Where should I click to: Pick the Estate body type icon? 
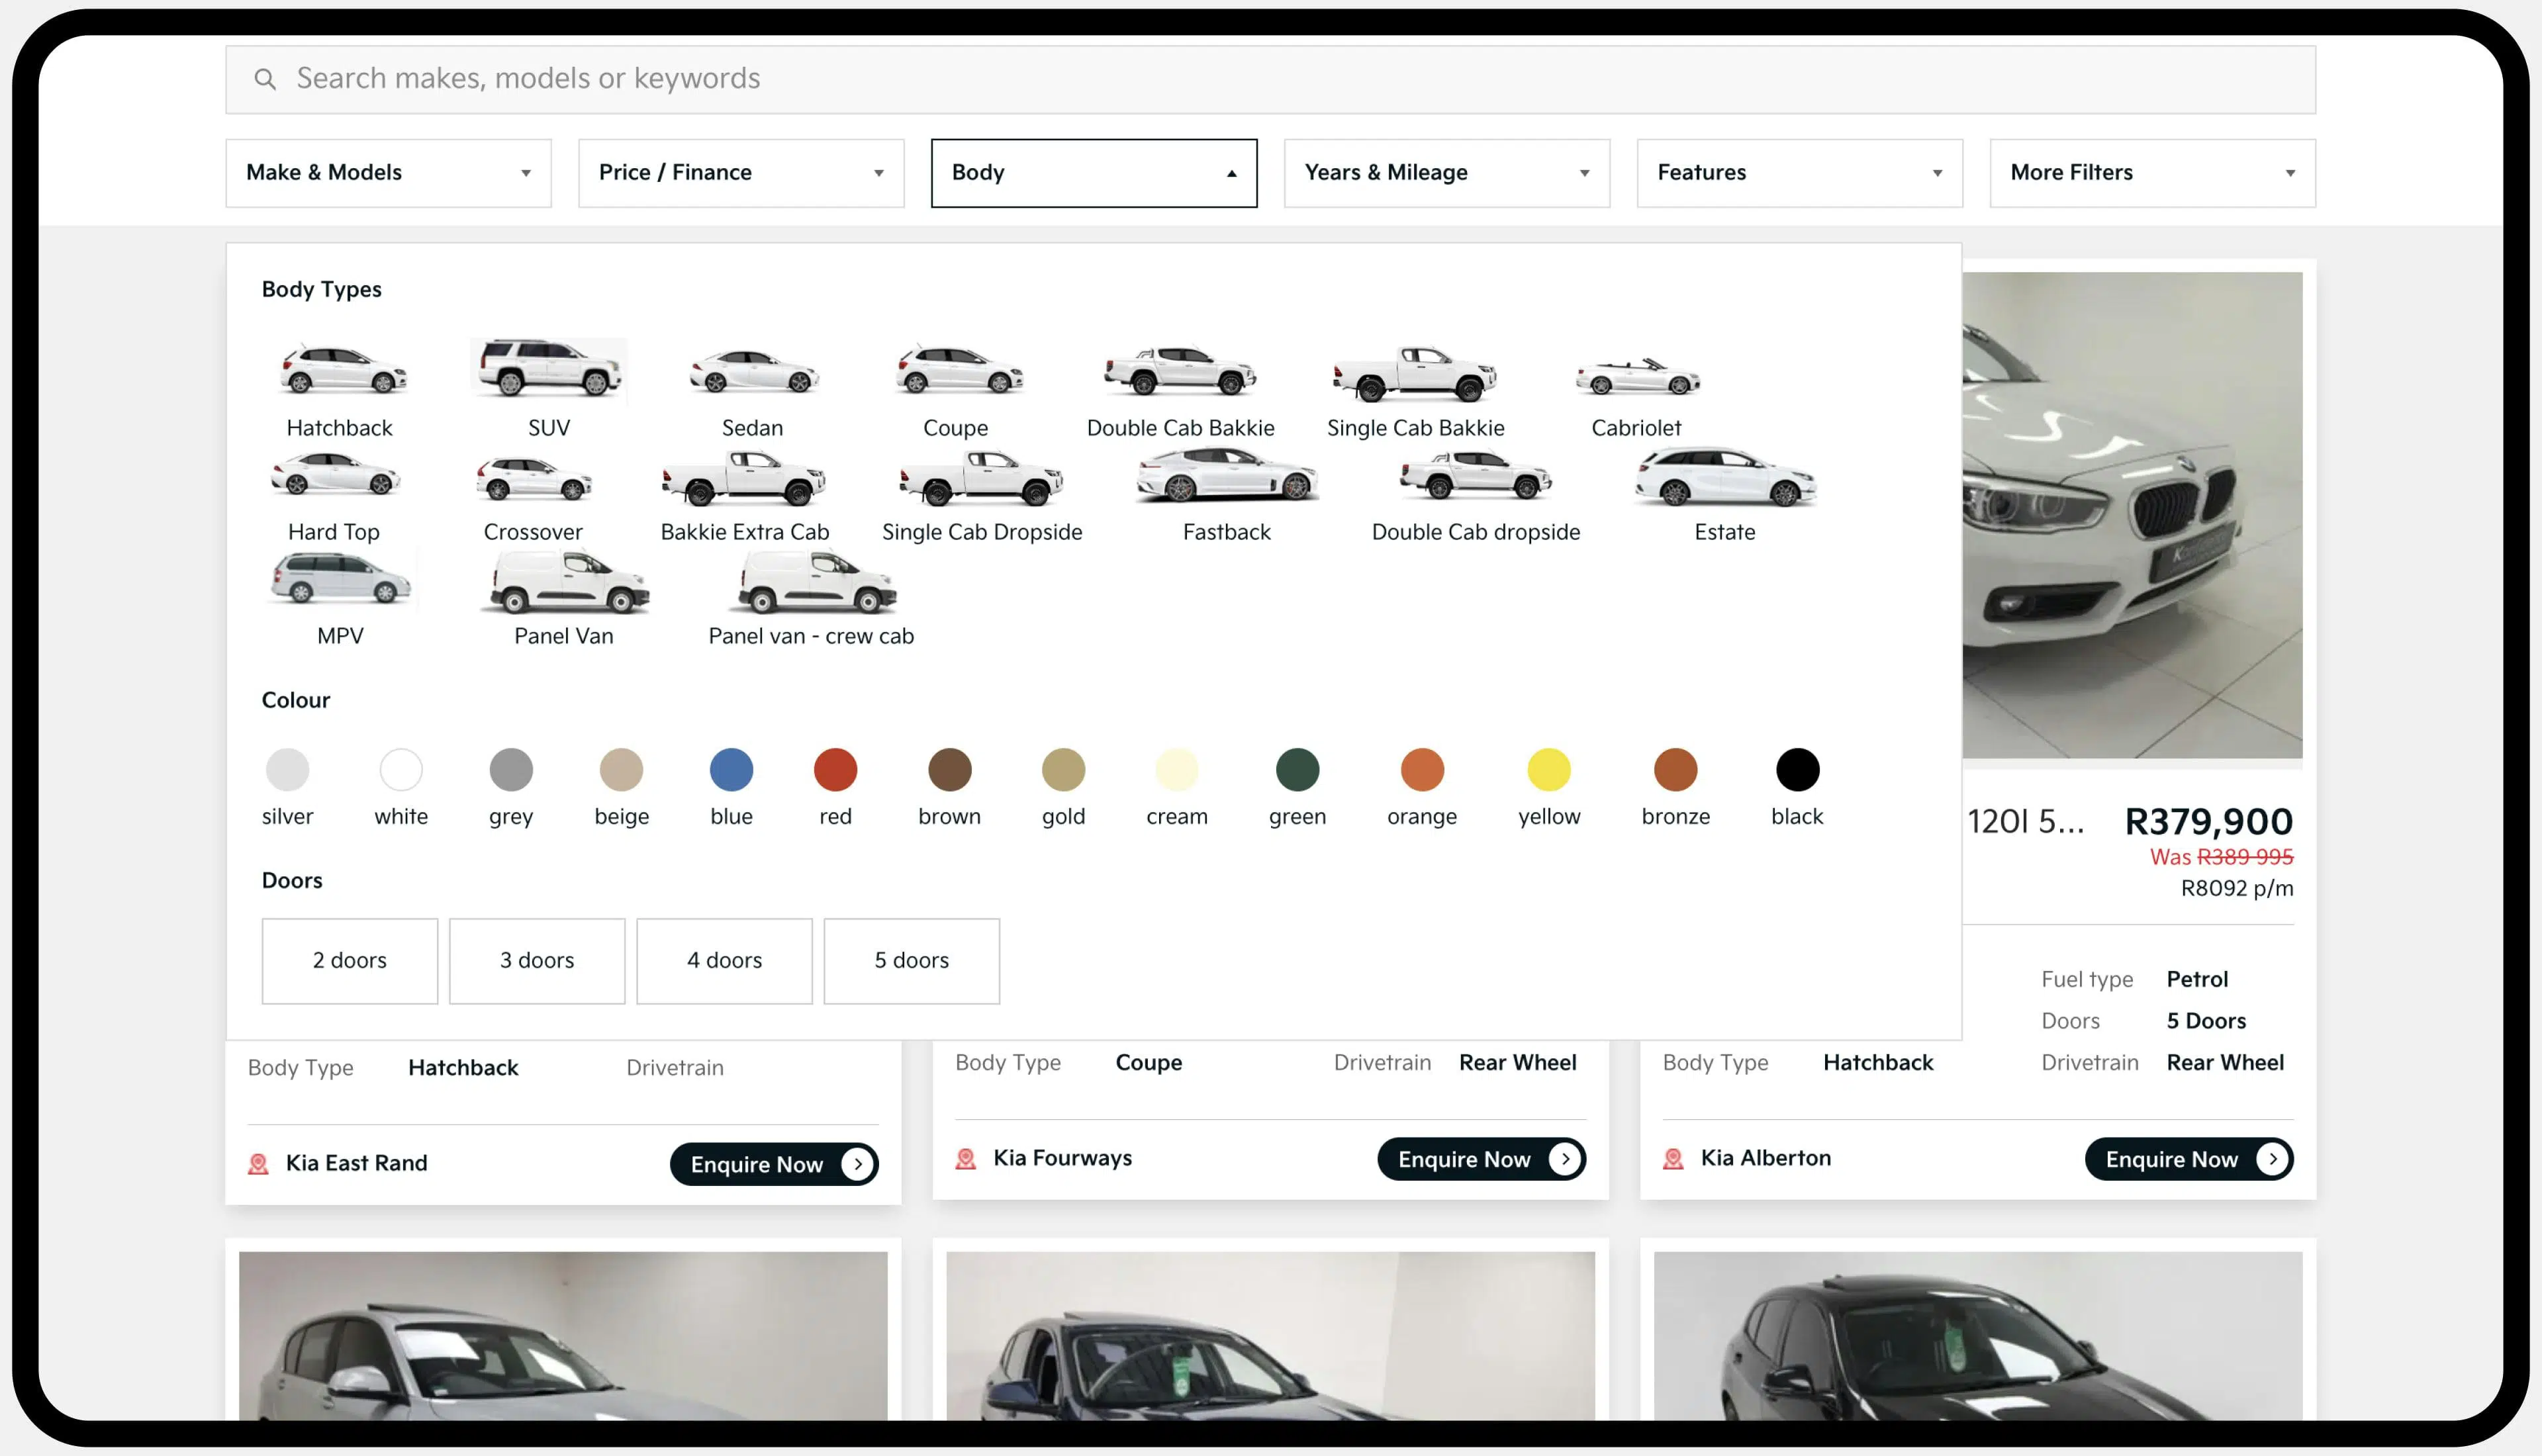[1724, 478]
